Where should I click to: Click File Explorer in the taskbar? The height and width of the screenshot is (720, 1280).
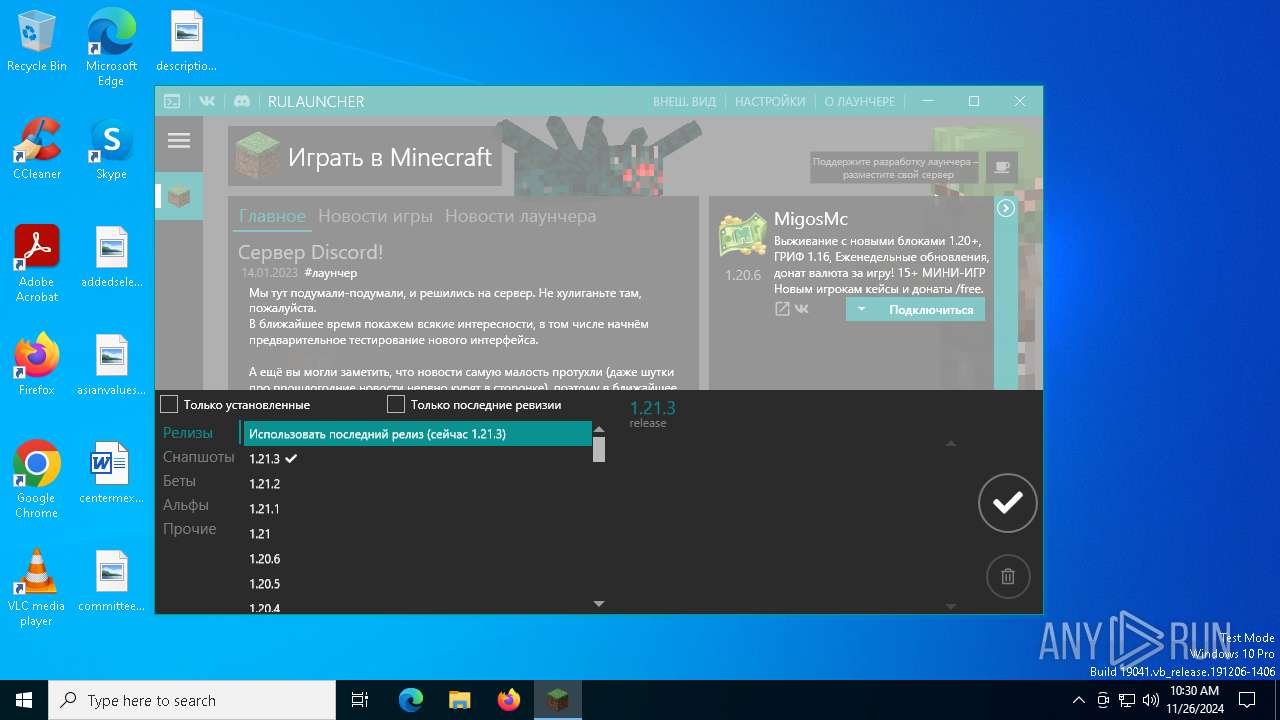pyautogui.click(x=459, y=700)
